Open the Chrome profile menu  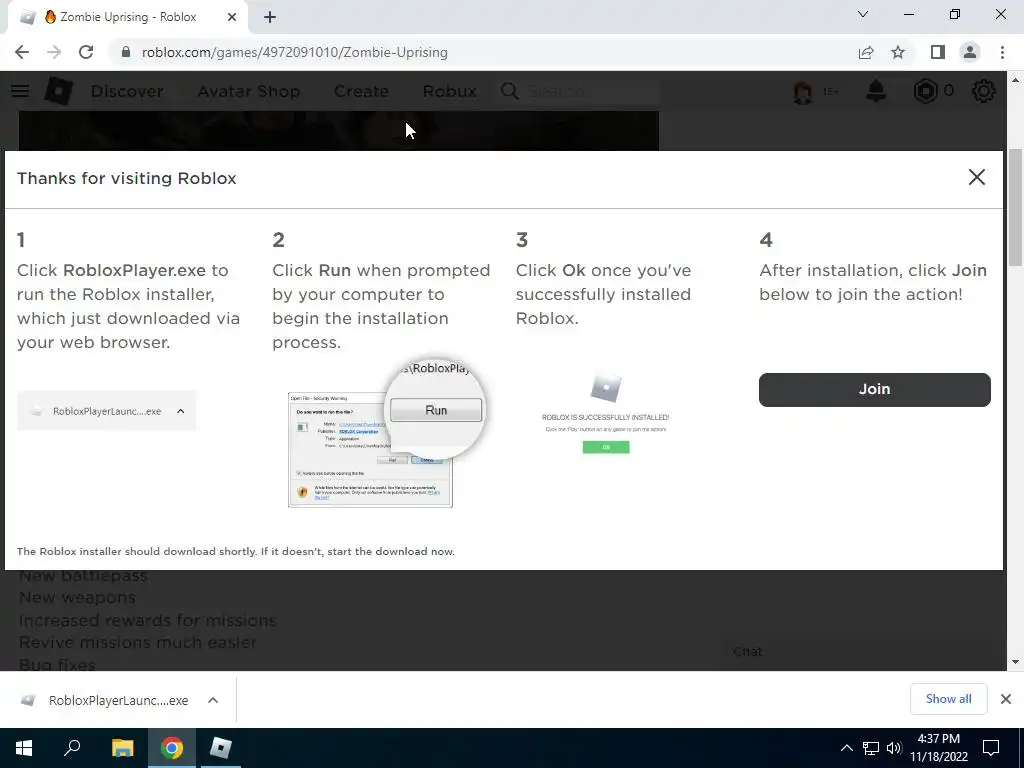[970, 52]
